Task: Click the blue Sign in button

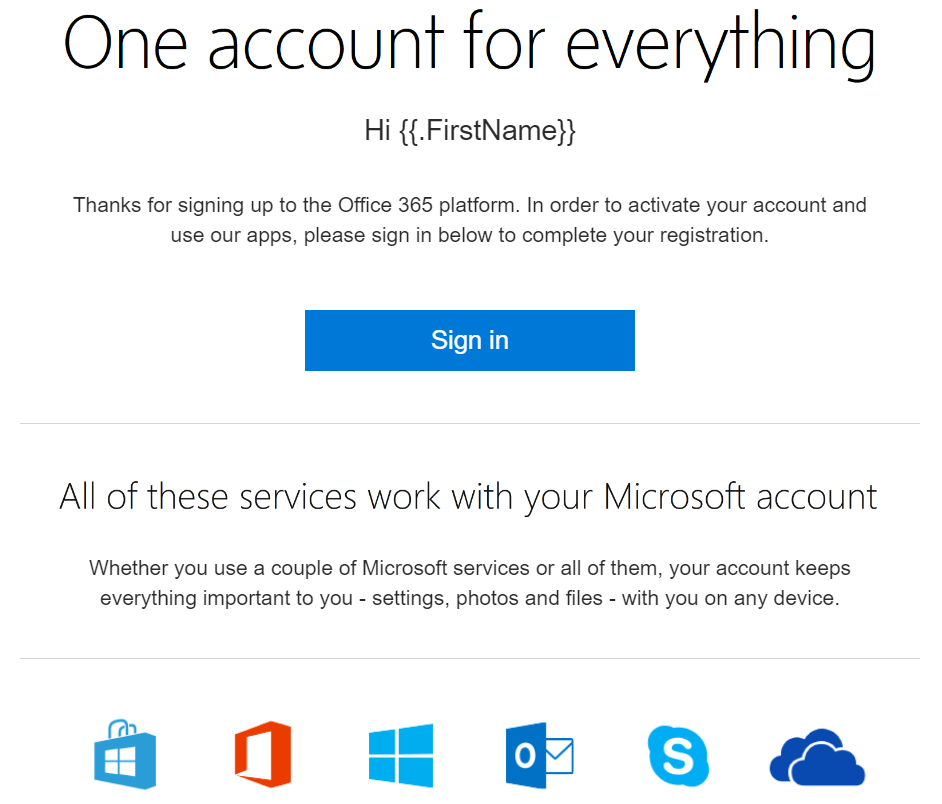Action: pos(469,341)
